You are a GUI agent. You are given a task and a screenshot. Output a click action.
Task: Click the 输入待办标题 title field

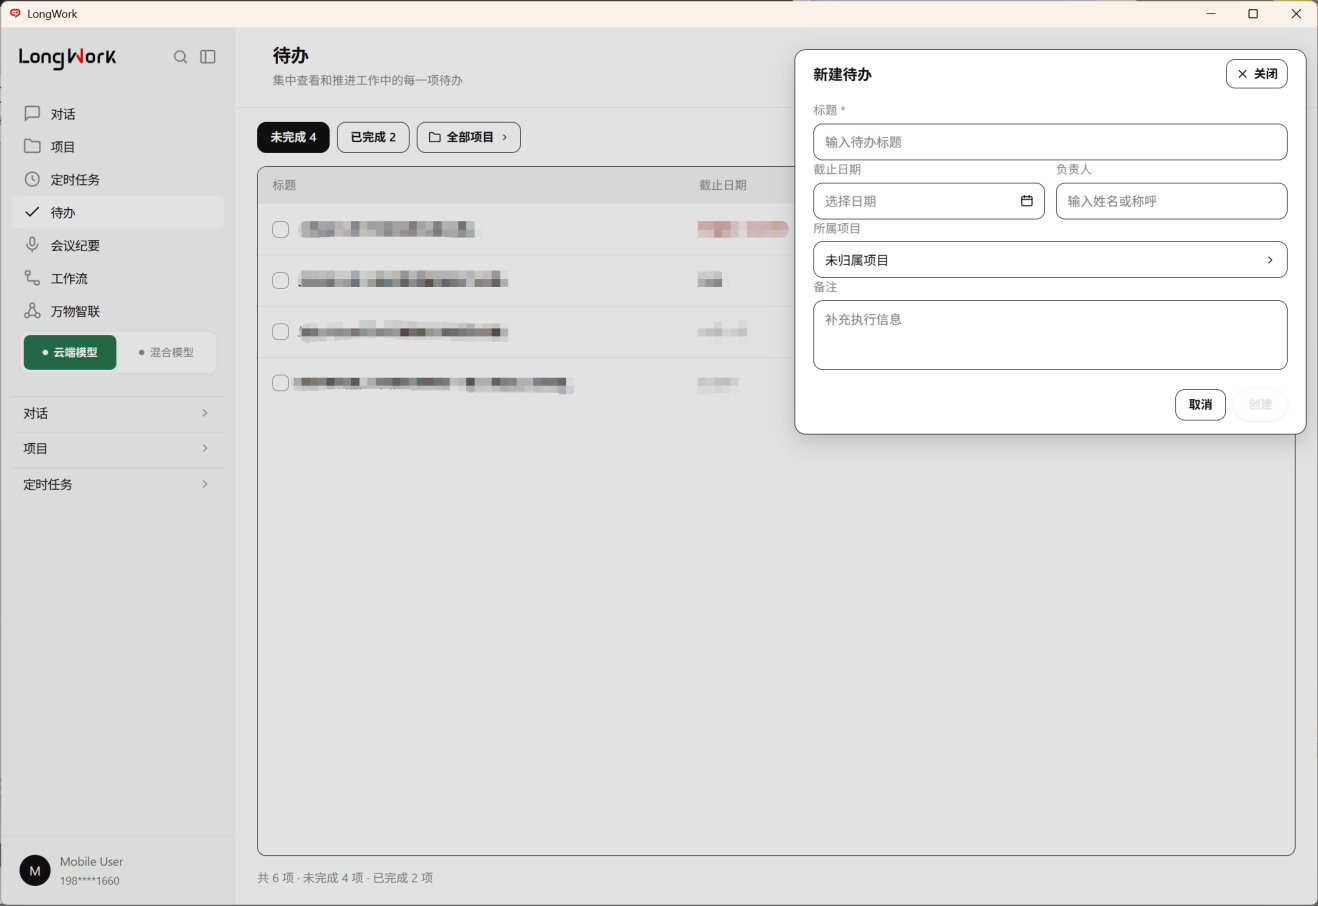[1050, 142]
